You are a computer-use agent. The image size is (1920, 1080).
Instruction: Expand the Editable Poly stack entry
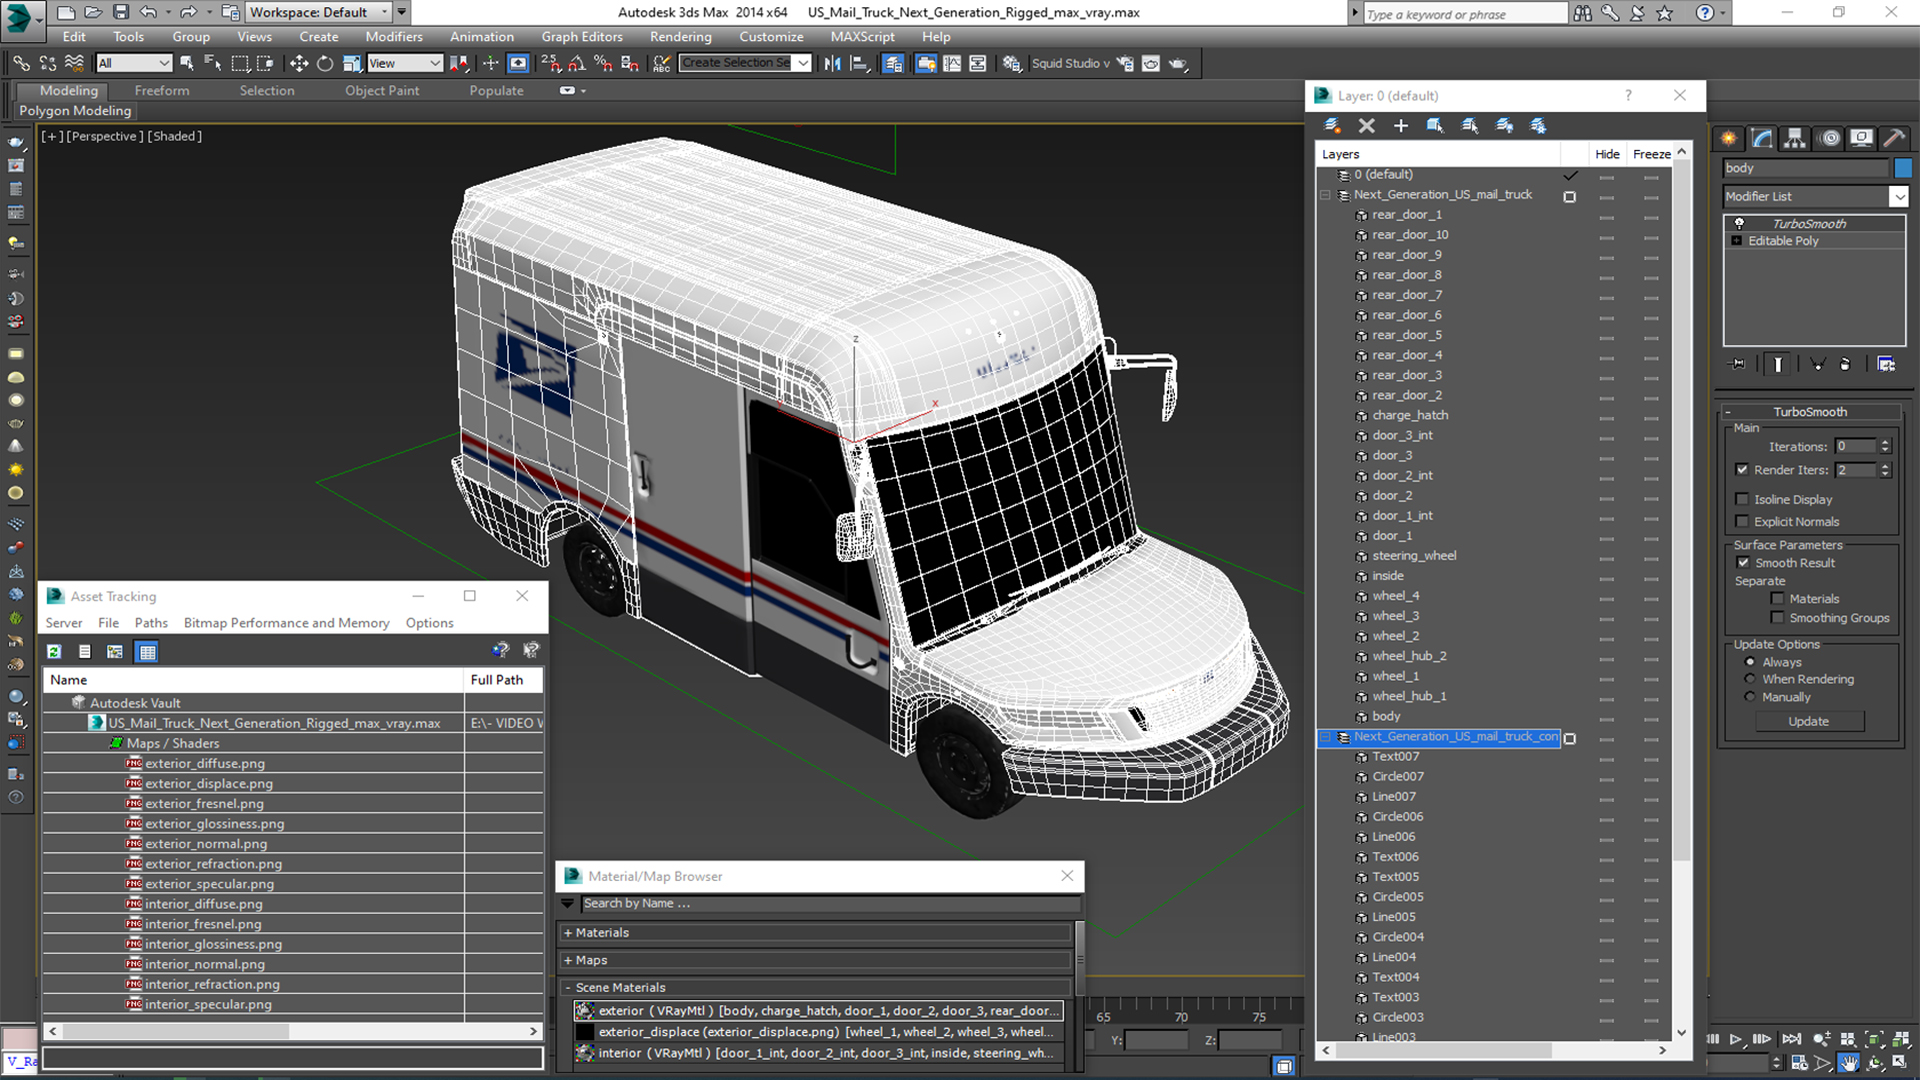pos(1737,240)
